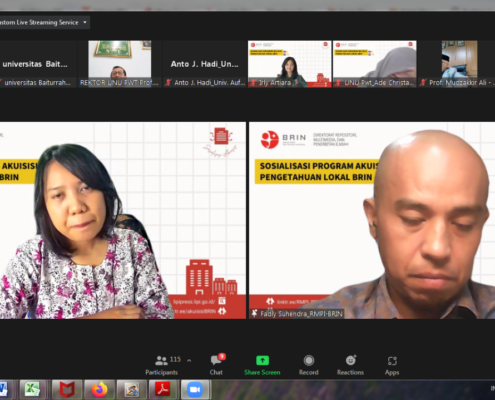495x400 pixels.
Task: Select the REKTOR UNU PWT video thumbnail
Action: [120, 64]
